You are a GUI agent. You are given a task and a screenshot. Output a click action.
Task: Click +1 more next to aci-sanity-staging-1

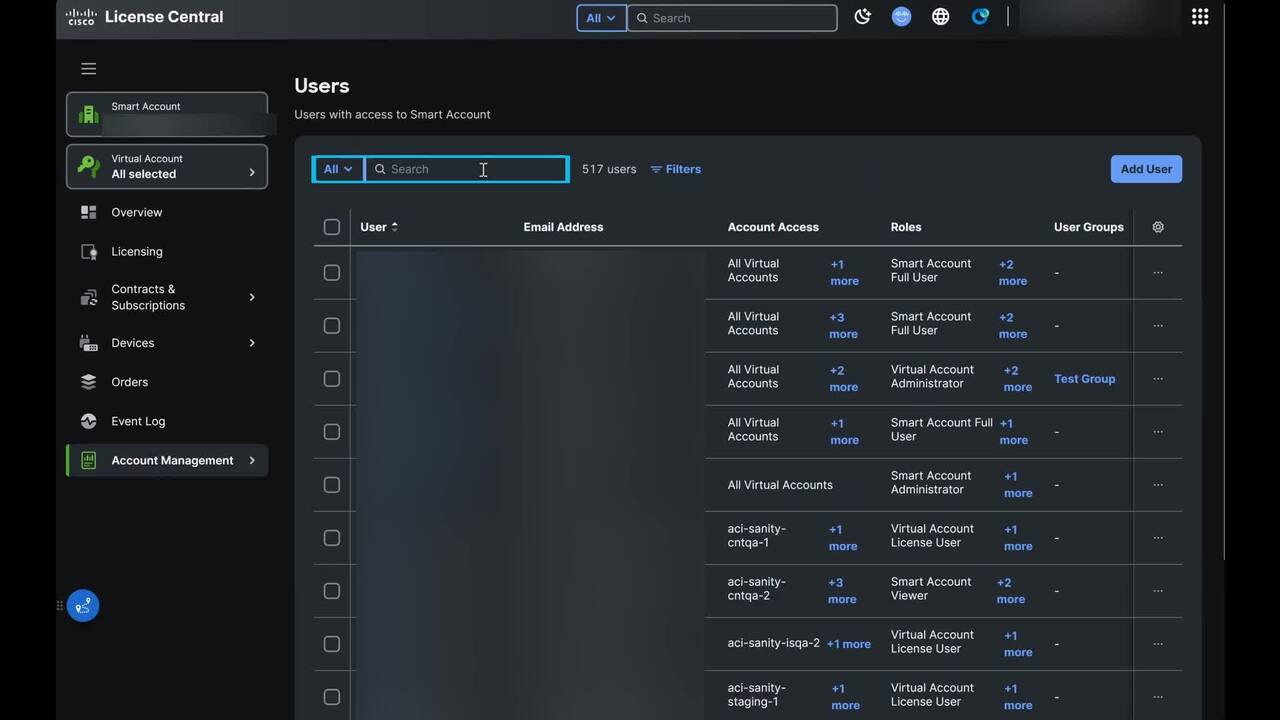click(x=845, y=697)
